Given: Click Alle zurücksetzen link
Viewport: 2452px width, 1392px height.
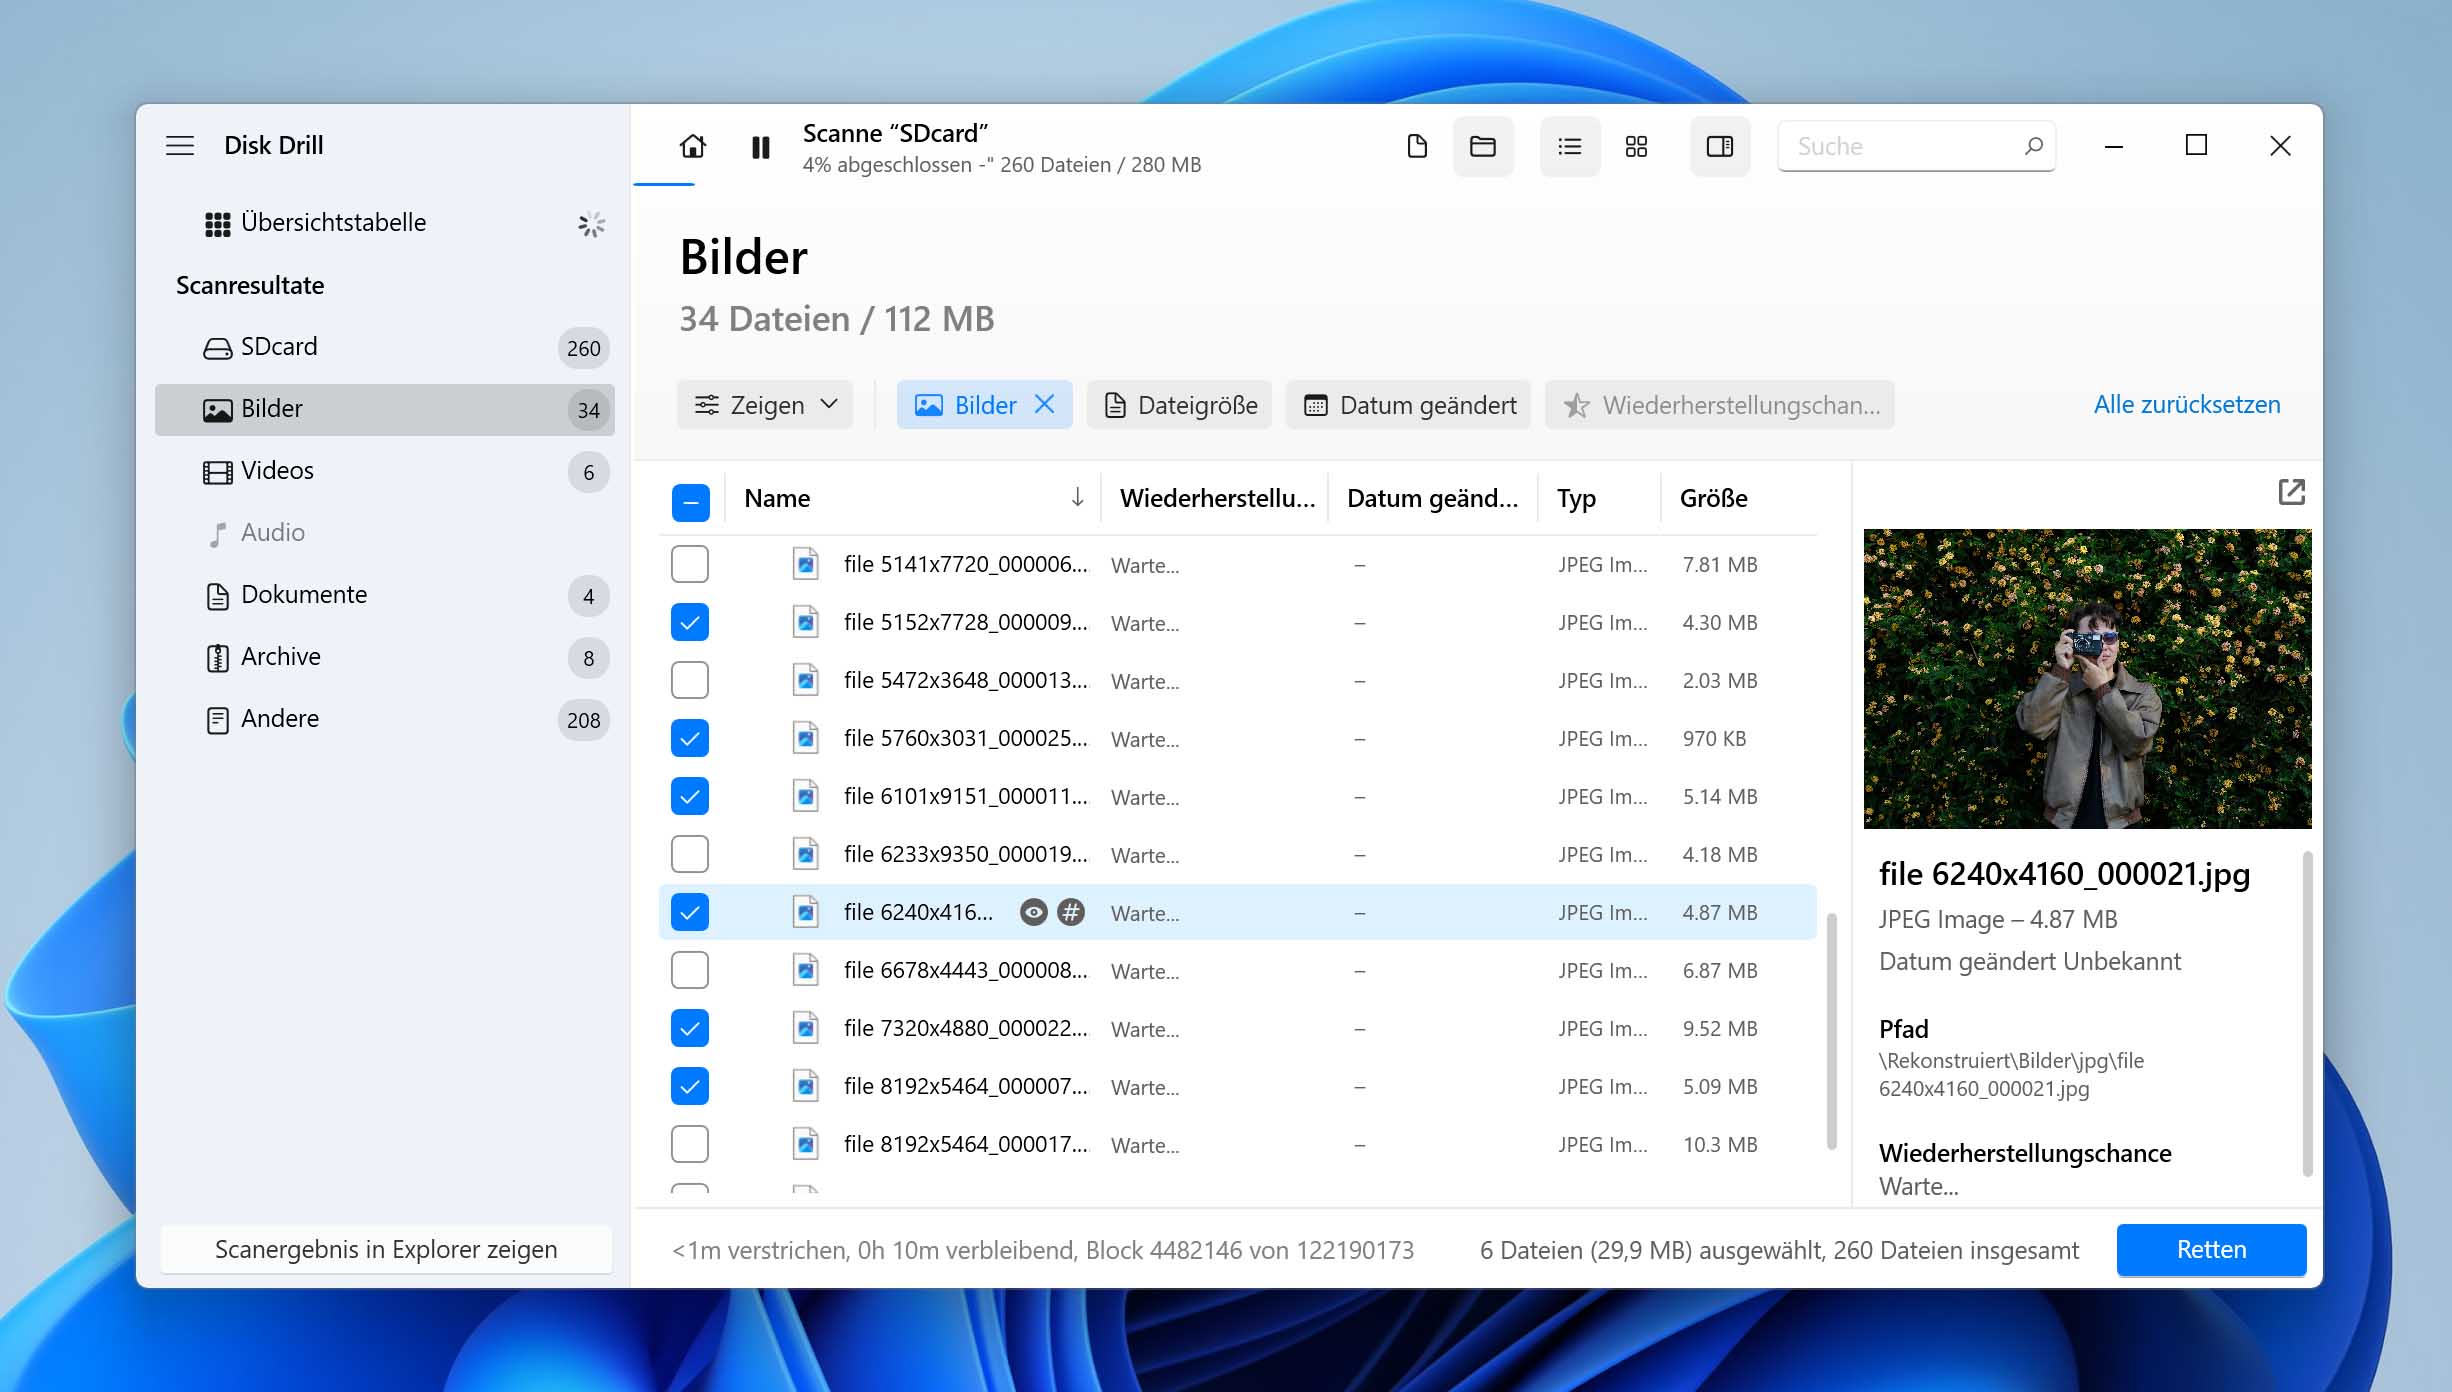Looking at the screenshot, I should click(2187, 405).
